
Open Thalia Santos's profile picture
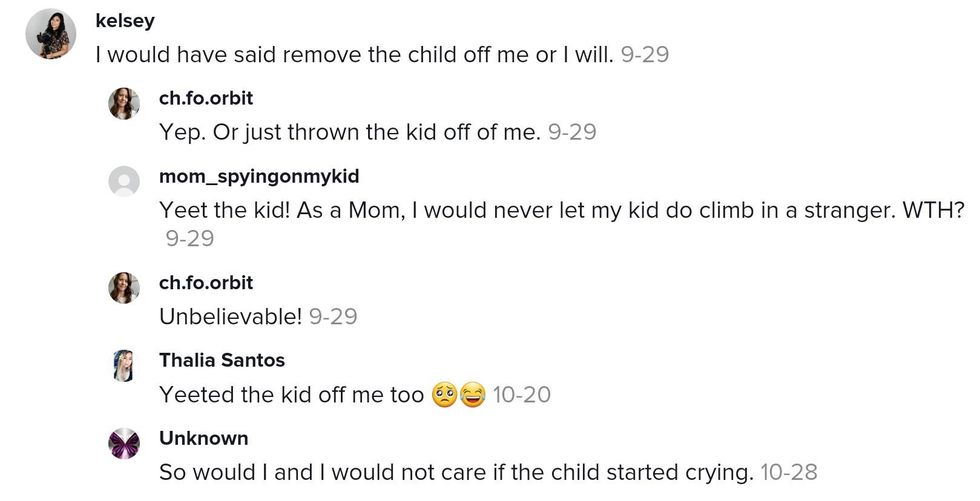(124, 365)
